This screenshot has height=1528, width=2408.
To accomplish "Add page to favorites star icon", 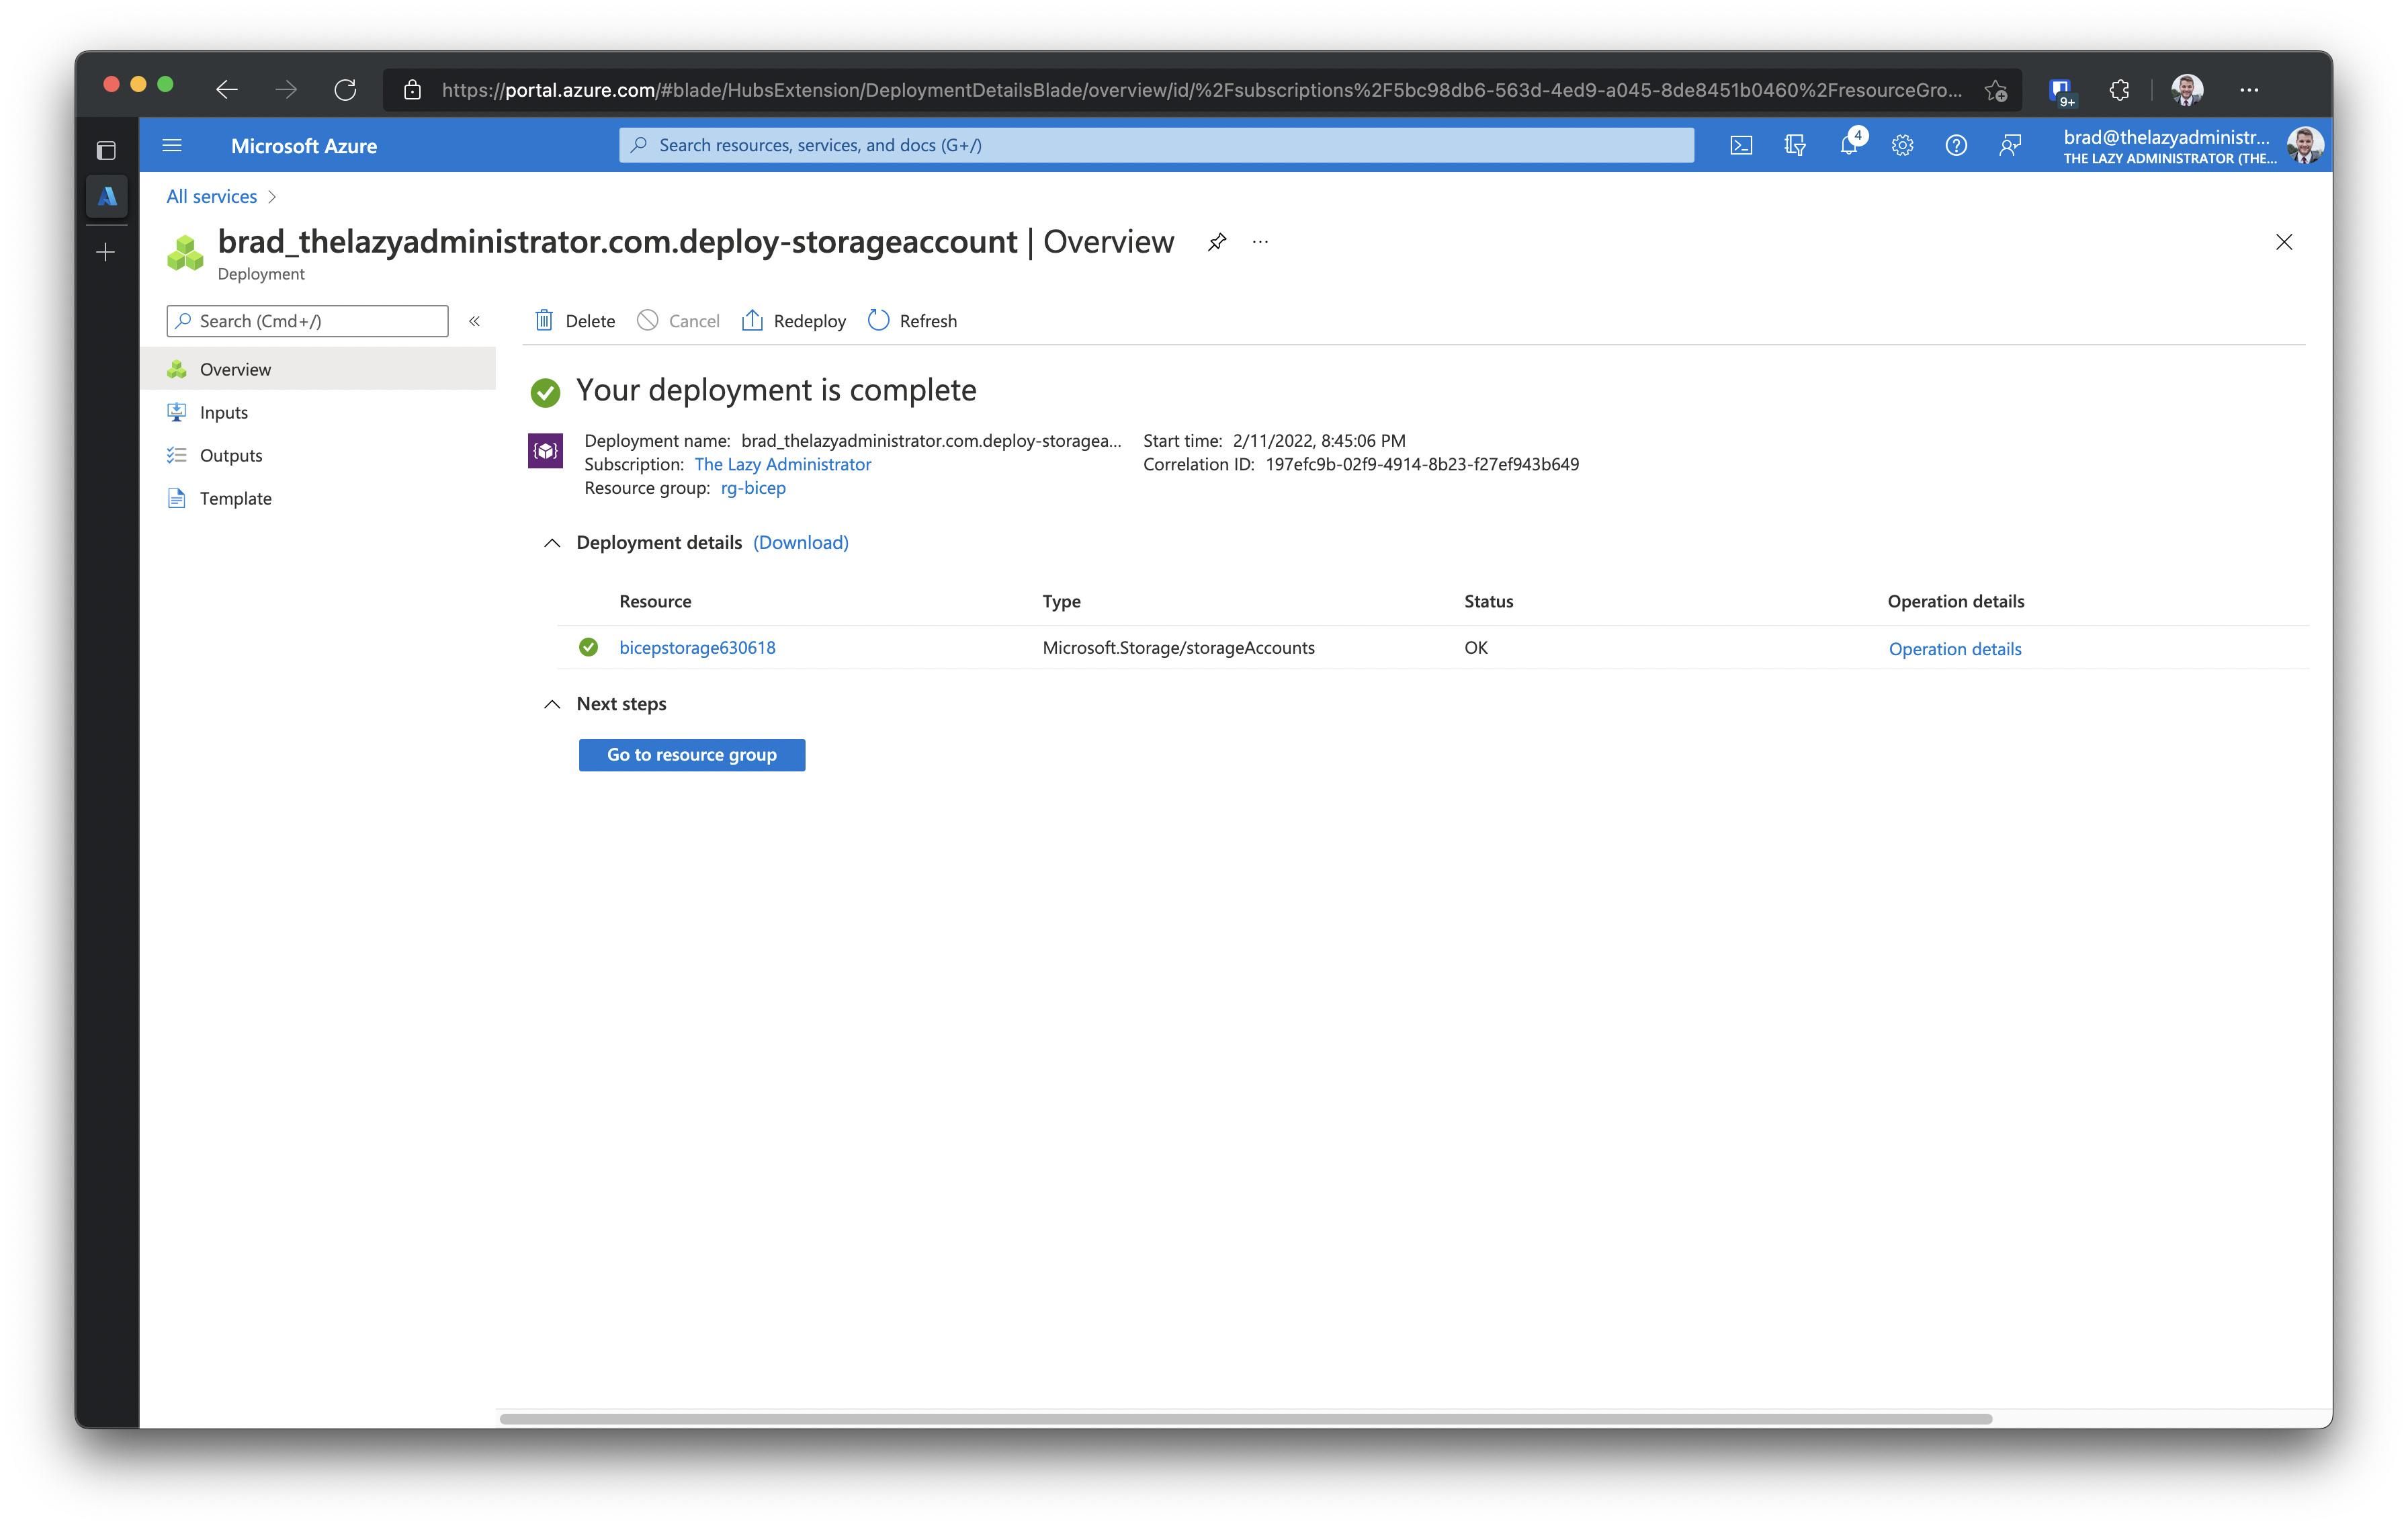I will coord(1996,90).
